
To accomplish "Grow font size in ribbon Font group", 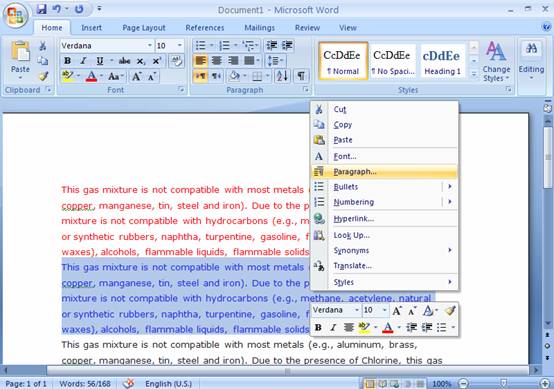I will (136, 76).
